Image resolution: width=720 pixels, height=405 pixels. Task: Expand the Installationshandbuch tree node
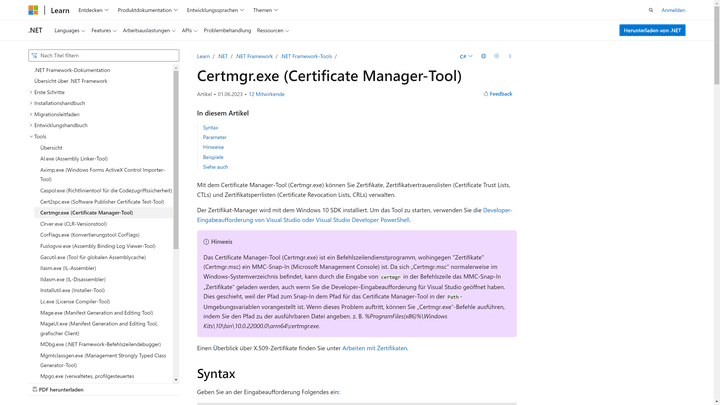coord(31,103)
